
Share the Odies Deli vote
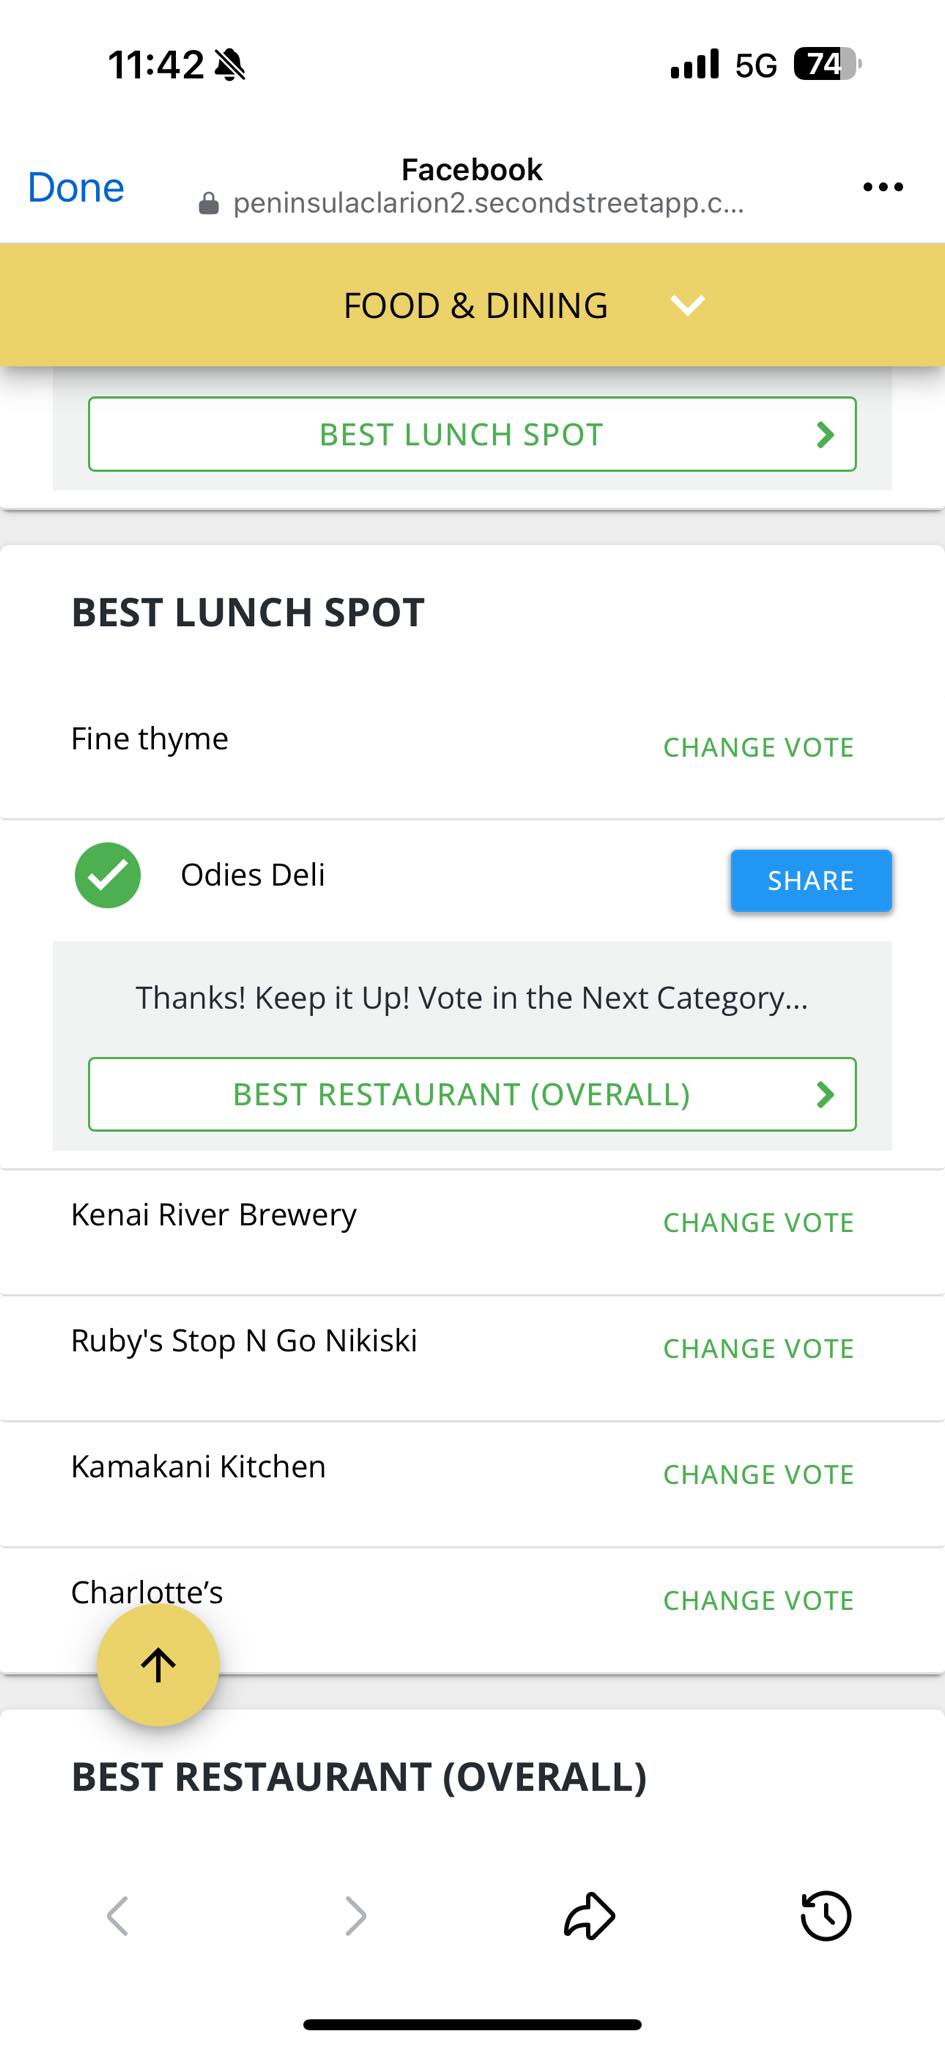tap(811, 880)
